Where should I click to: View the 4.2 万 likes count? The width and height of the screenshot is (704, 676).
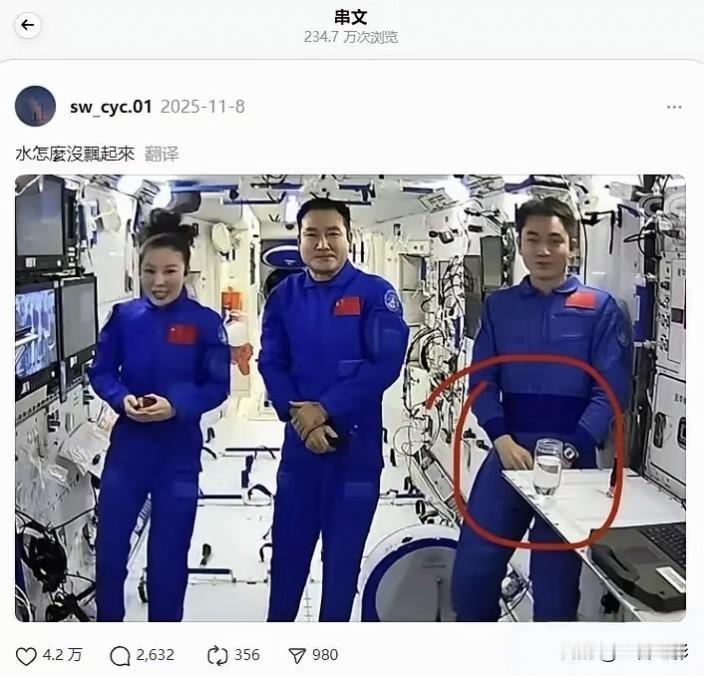click(x=62, y=655)
